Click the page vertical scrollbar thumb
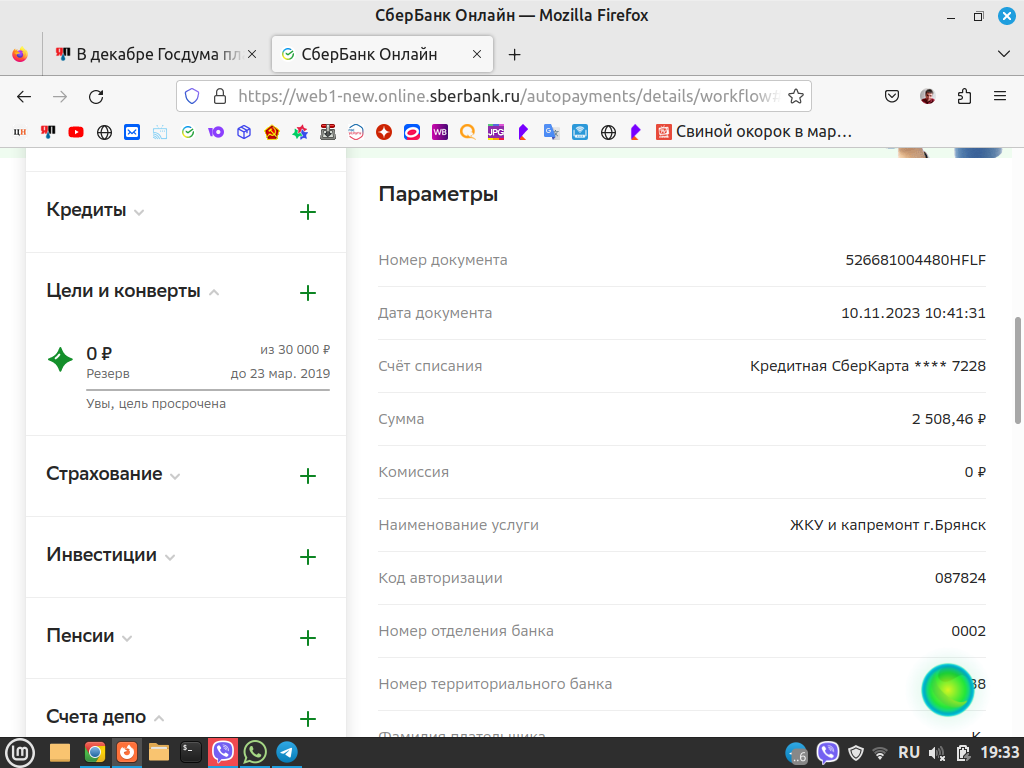Image resolution: width=1024 pixels, height=768 pixels. tap(1017, 370)
